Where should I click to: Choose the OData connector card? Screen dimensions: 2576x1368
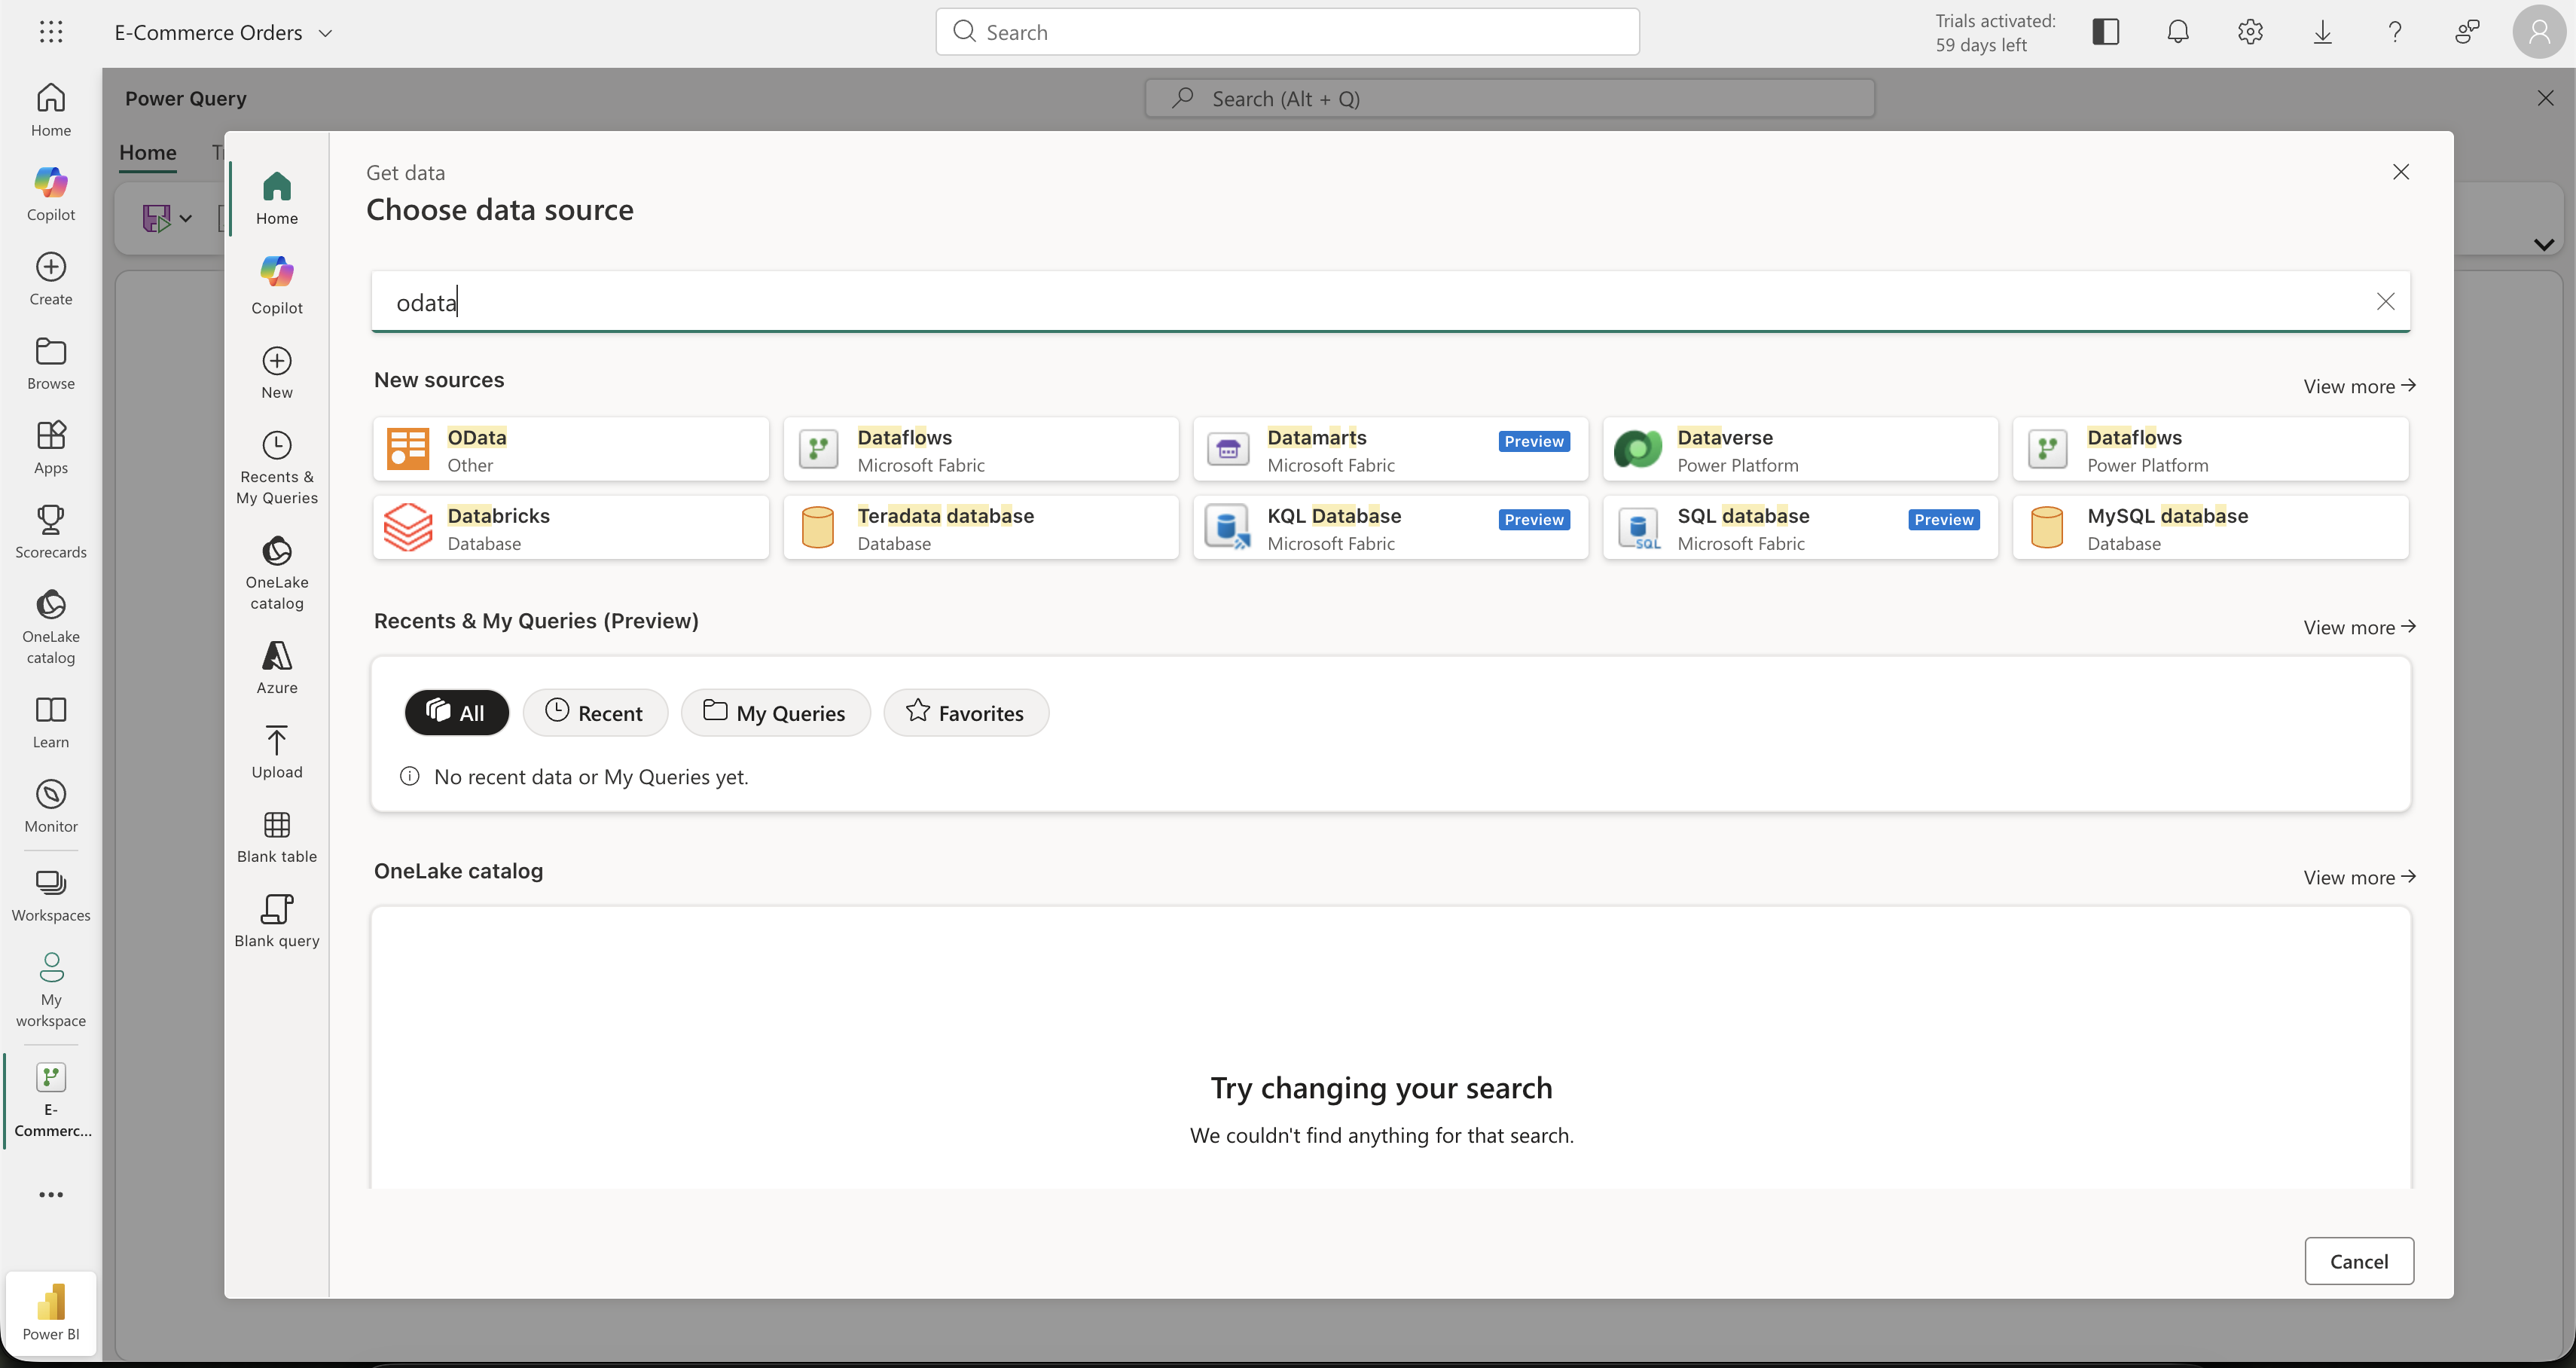(571, 449)
